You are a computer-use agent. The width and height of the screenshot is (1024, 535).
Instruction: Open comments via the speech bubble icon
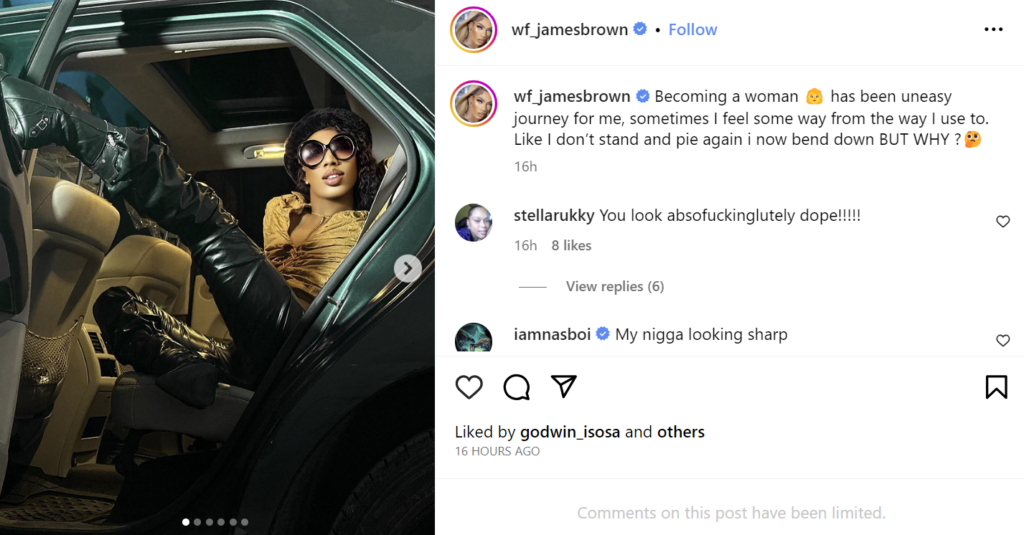click(516, 387)
